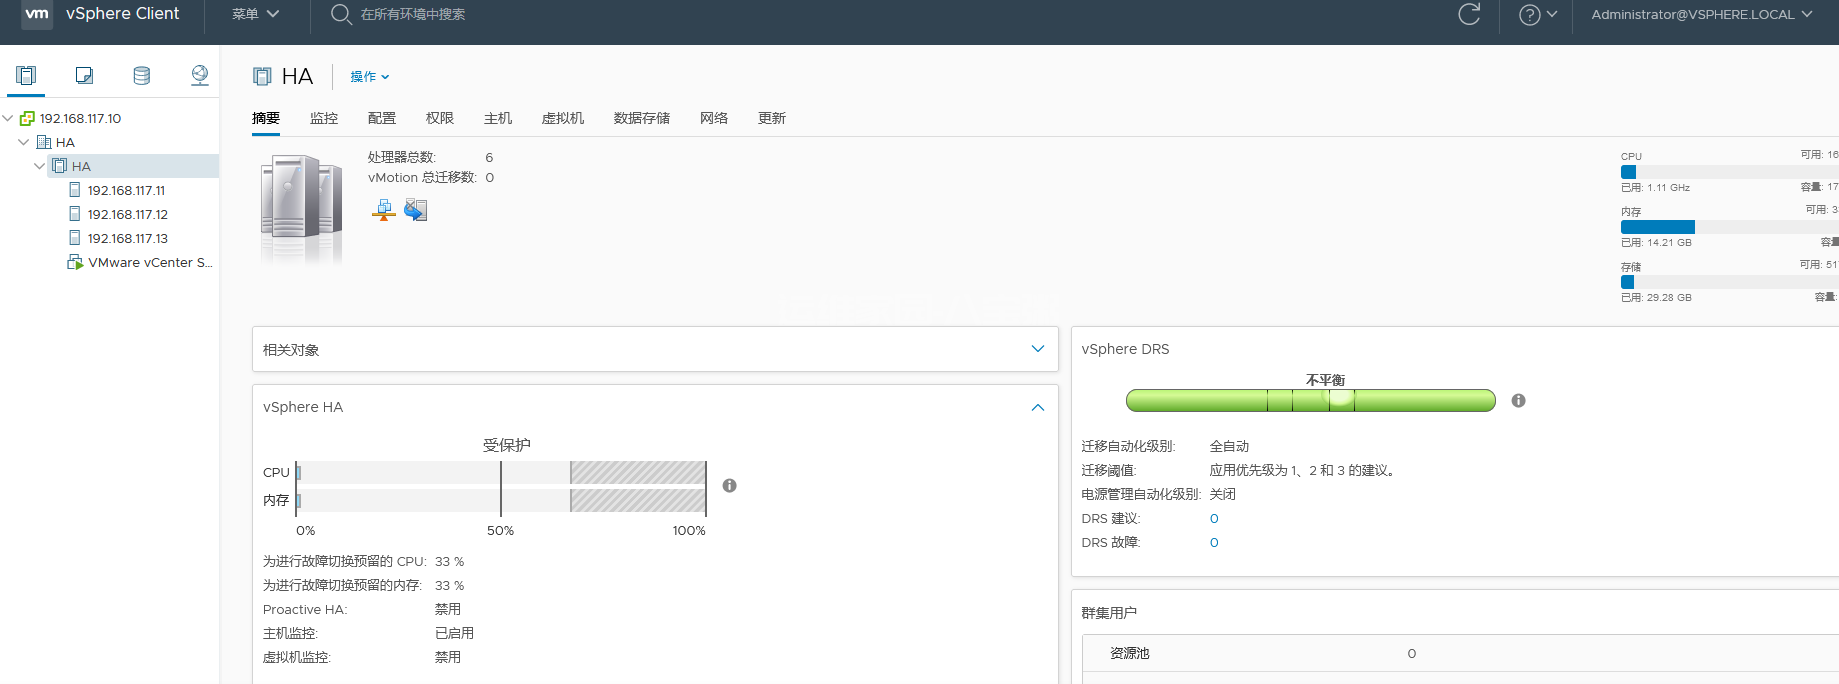Click the refresh icon in top bar
Viewport: 1839px width, 684px height.
1468,14
